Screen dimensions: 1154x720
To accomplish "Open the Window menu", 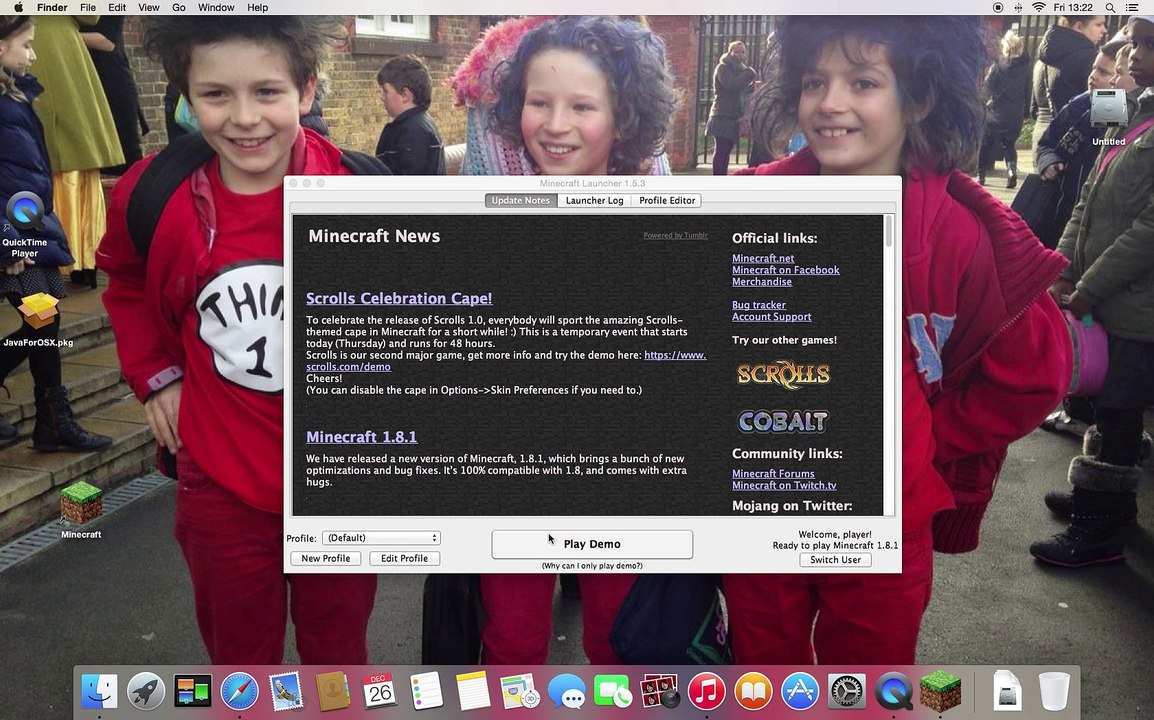I will 216,7.
